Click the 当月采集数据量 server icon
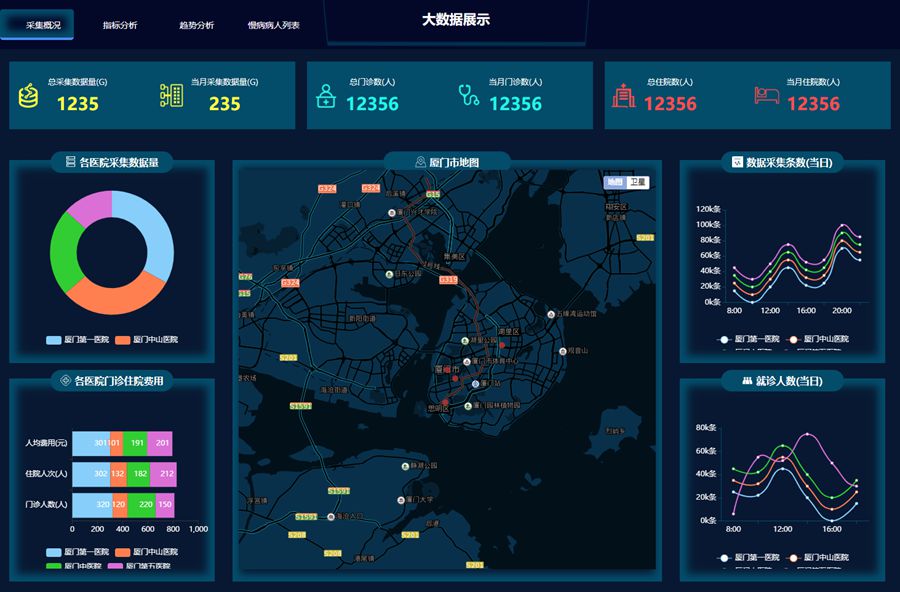900x592 pixels. pos(171,96)
